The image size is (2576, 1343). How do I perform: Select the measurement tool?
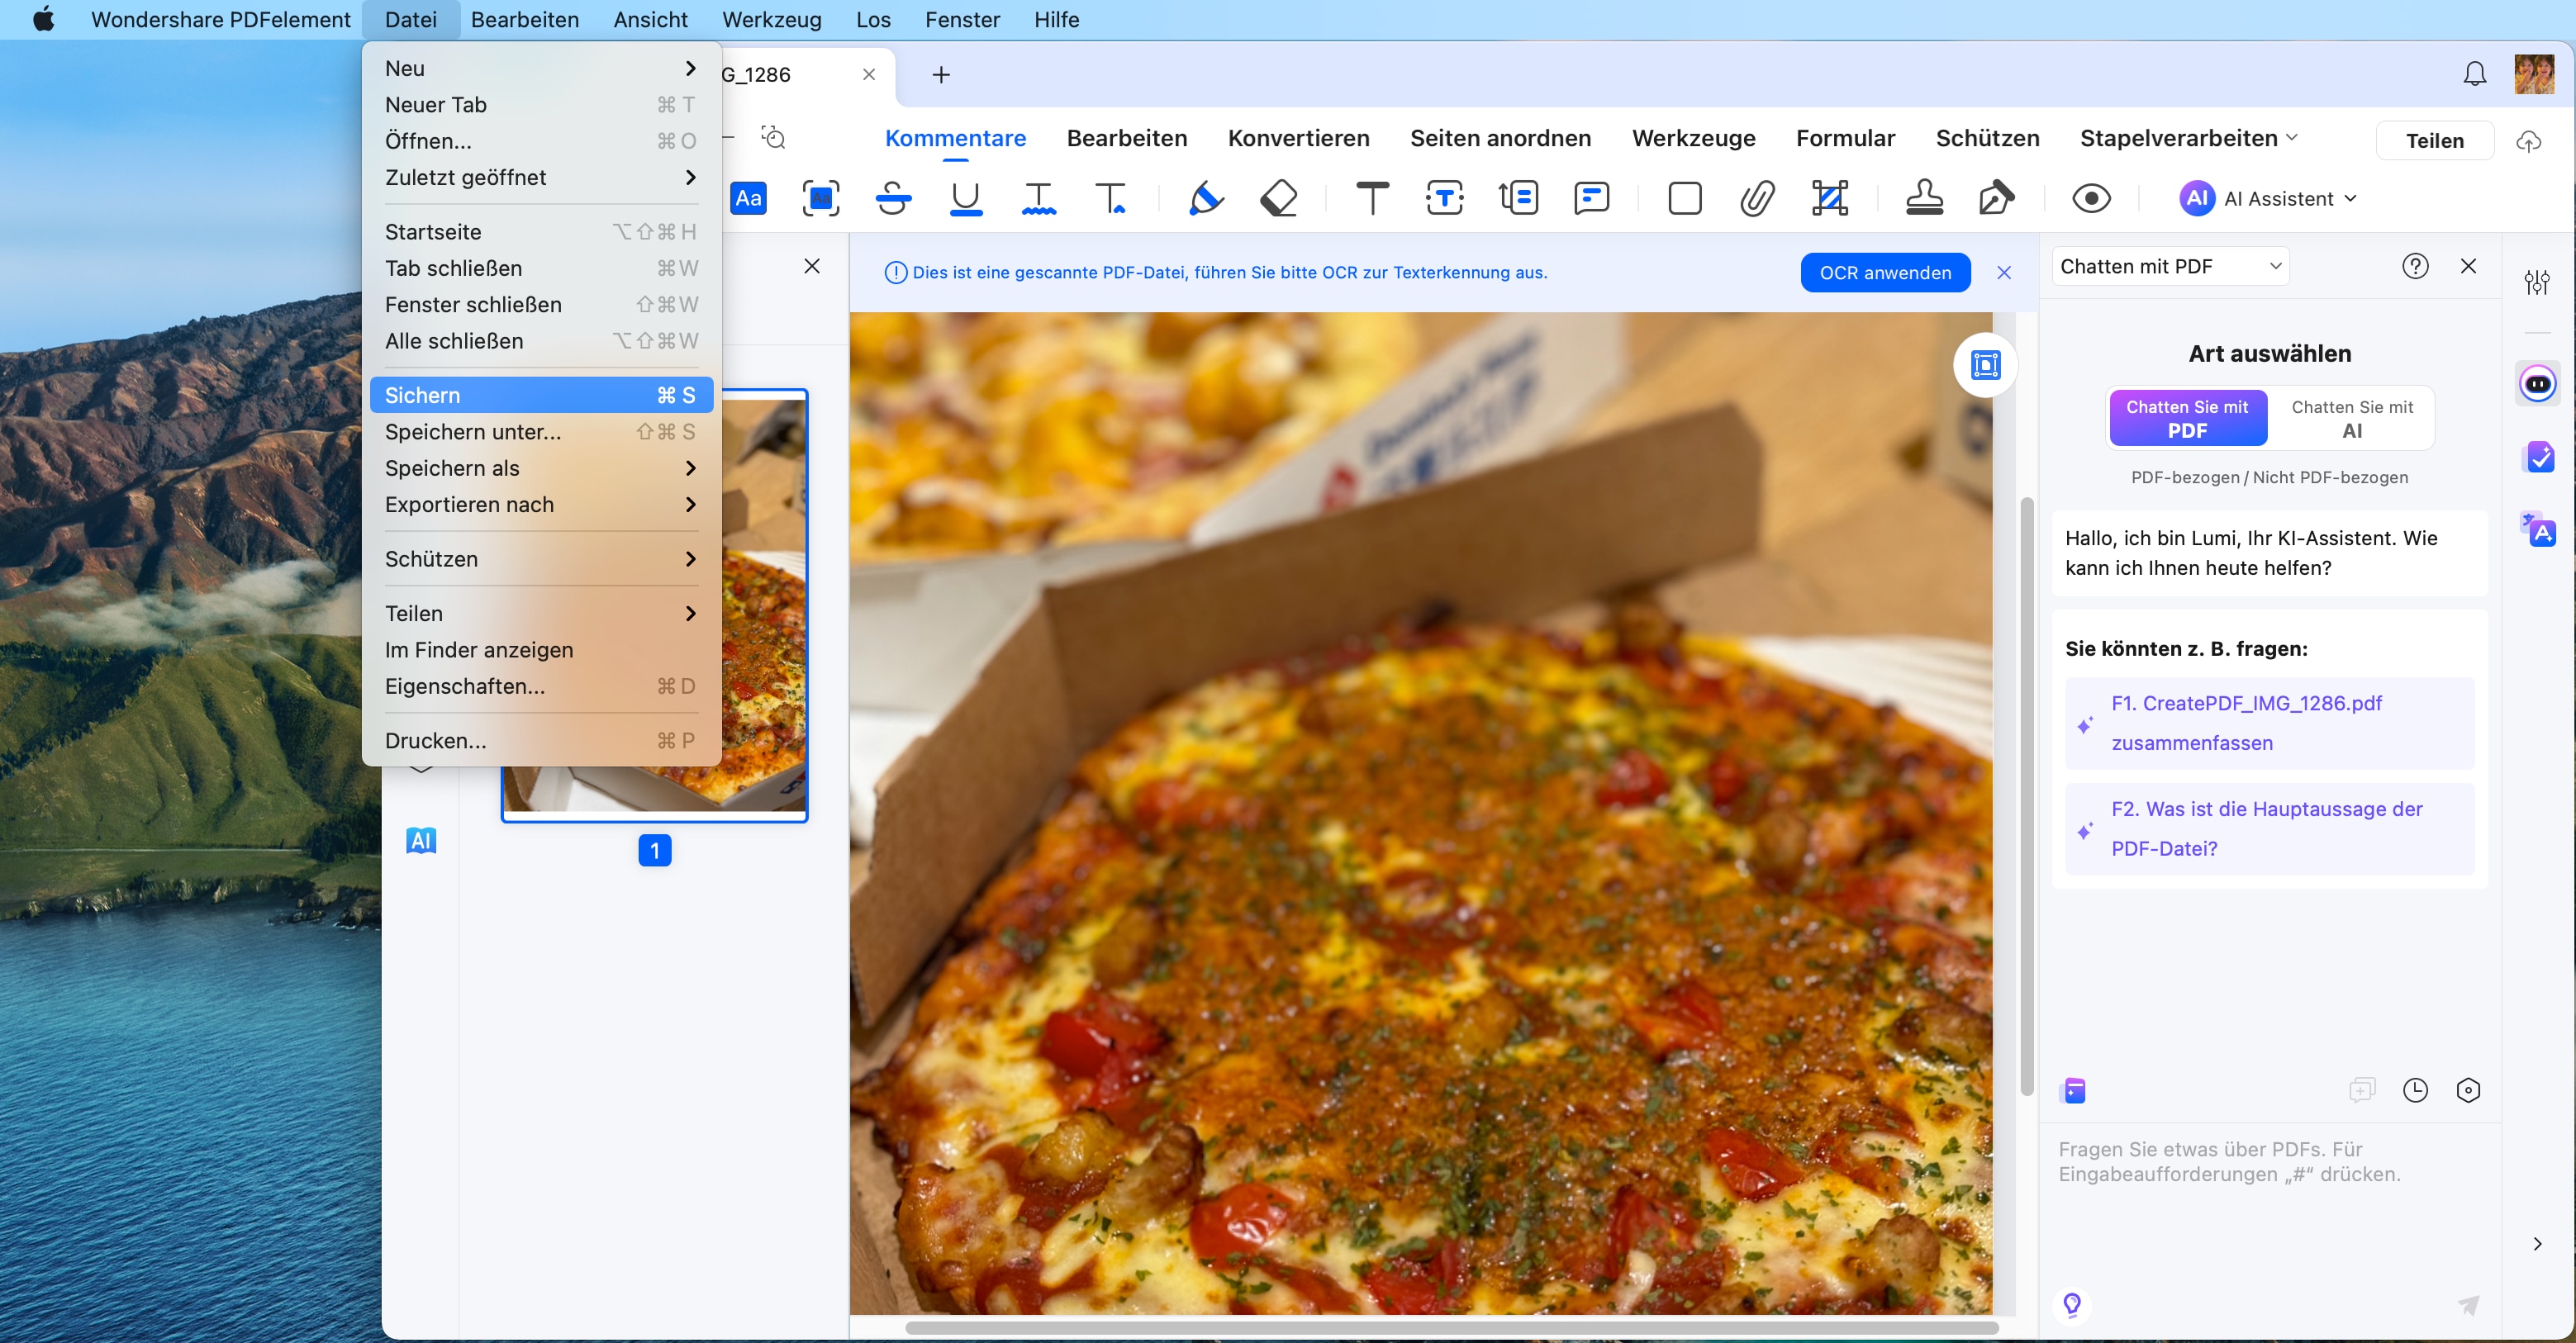(x=1830, y=198)
